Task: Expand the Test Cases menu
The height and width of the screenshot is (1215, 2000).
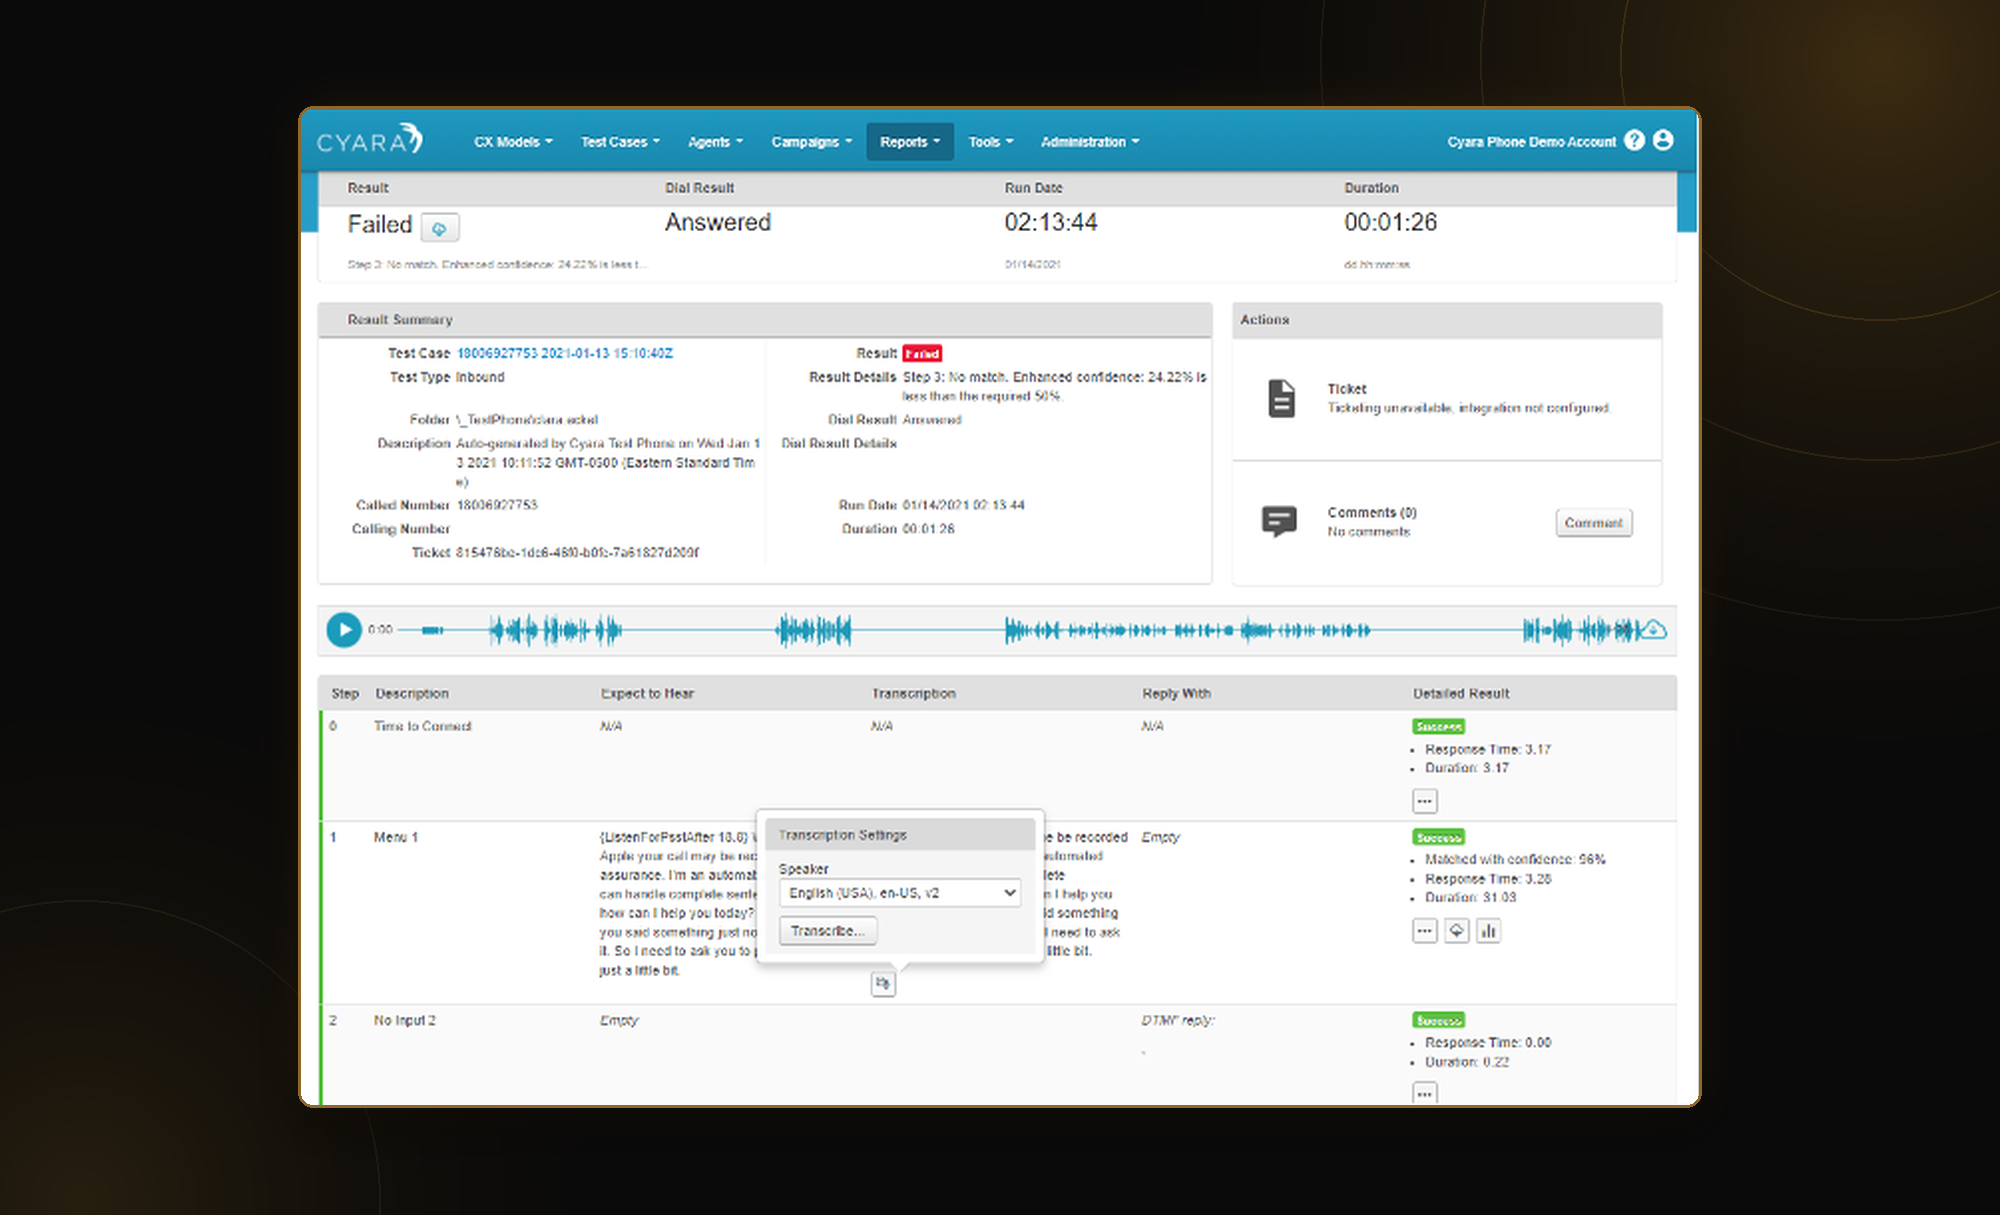Action: 620,142
